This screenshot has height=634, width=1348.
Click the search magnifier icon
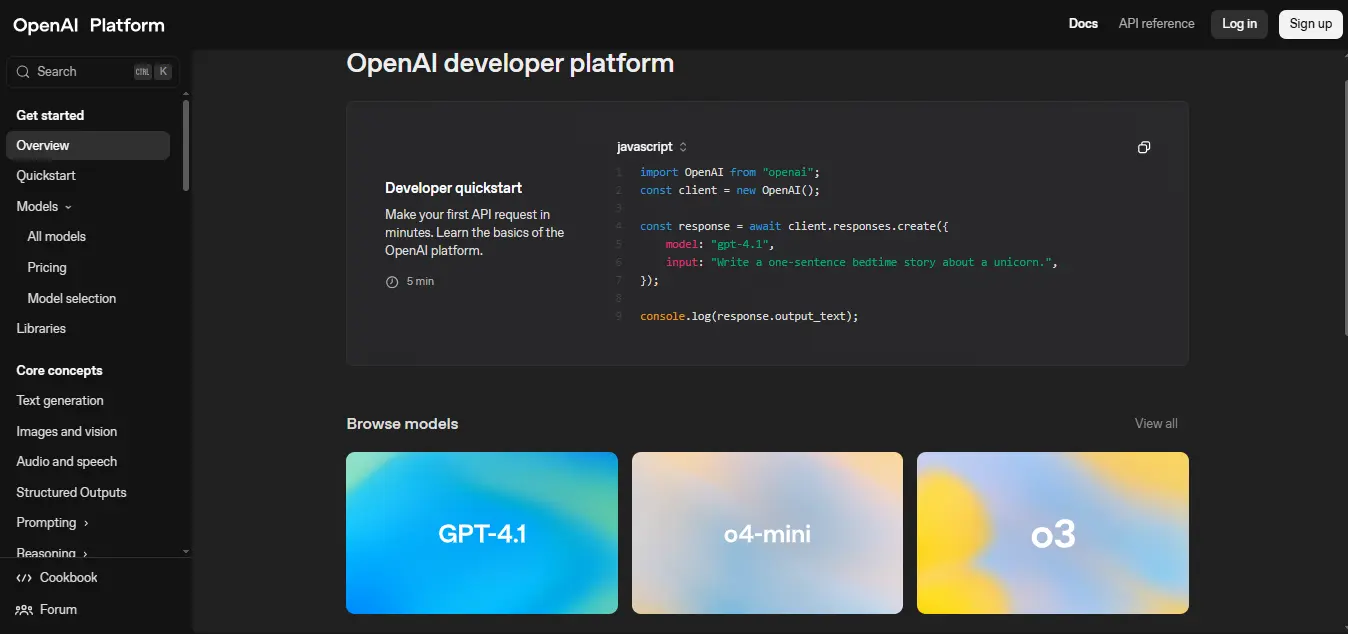click(x=23, y=72)
